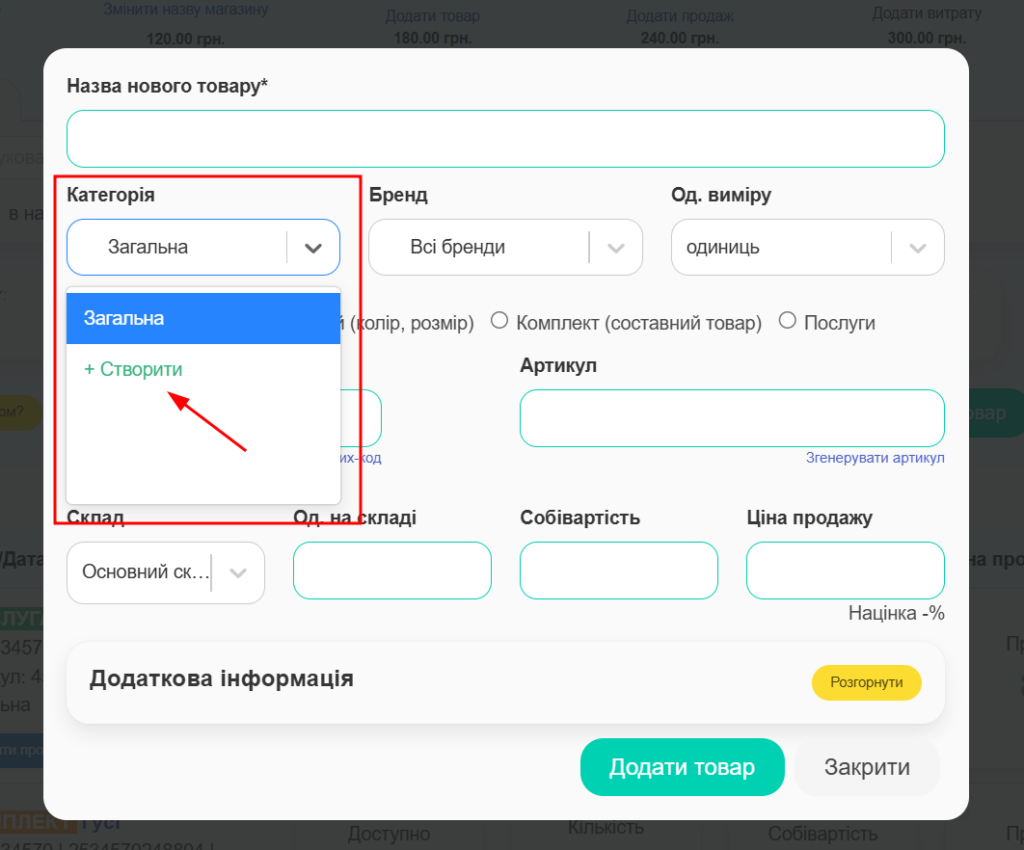Open the Основний склад warehouse dropdown
The width and height of the screenshot is (1024, 850).
pos(145,573)
